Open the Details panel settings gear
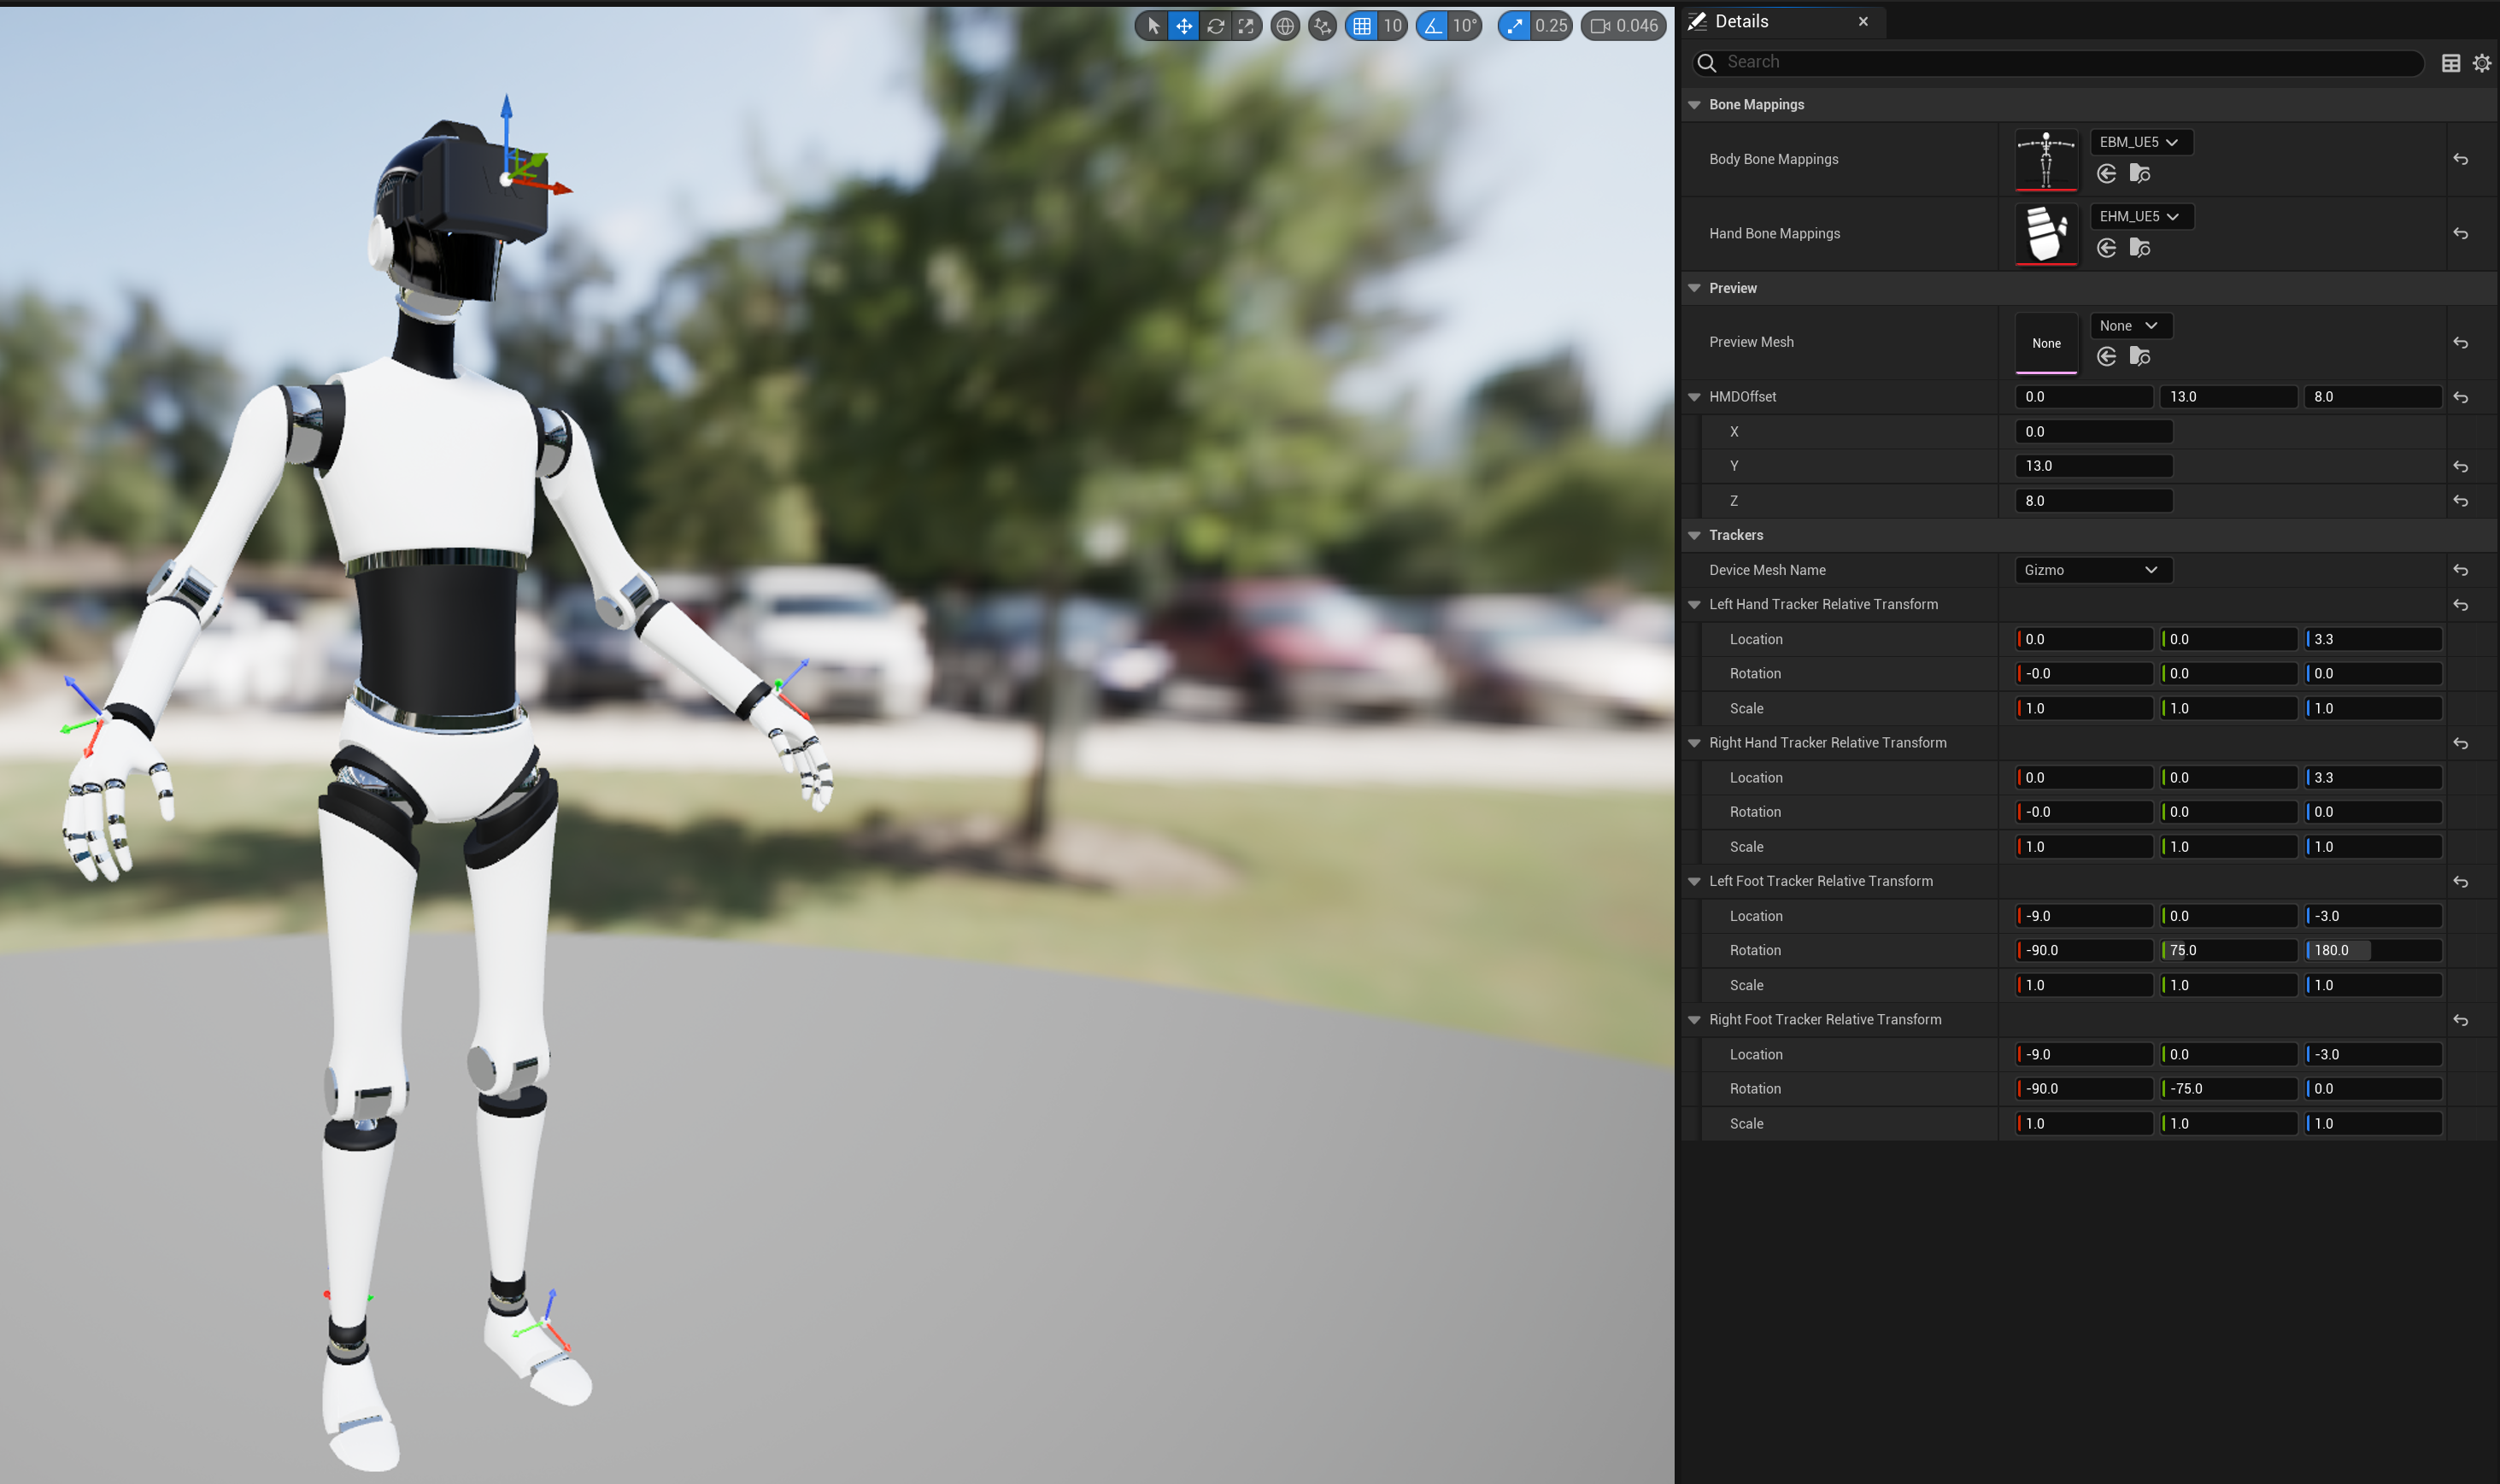This screenshot has height=1484, width=2500. pyautogui.click(x=2481, y=63)
